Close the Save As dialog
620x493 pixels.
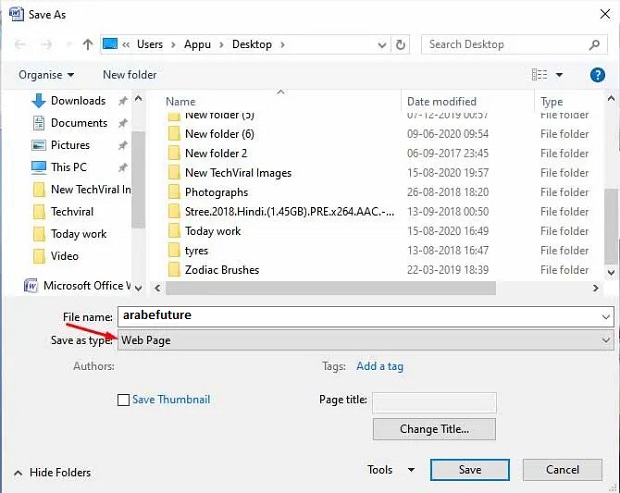(x=605, y=14)
